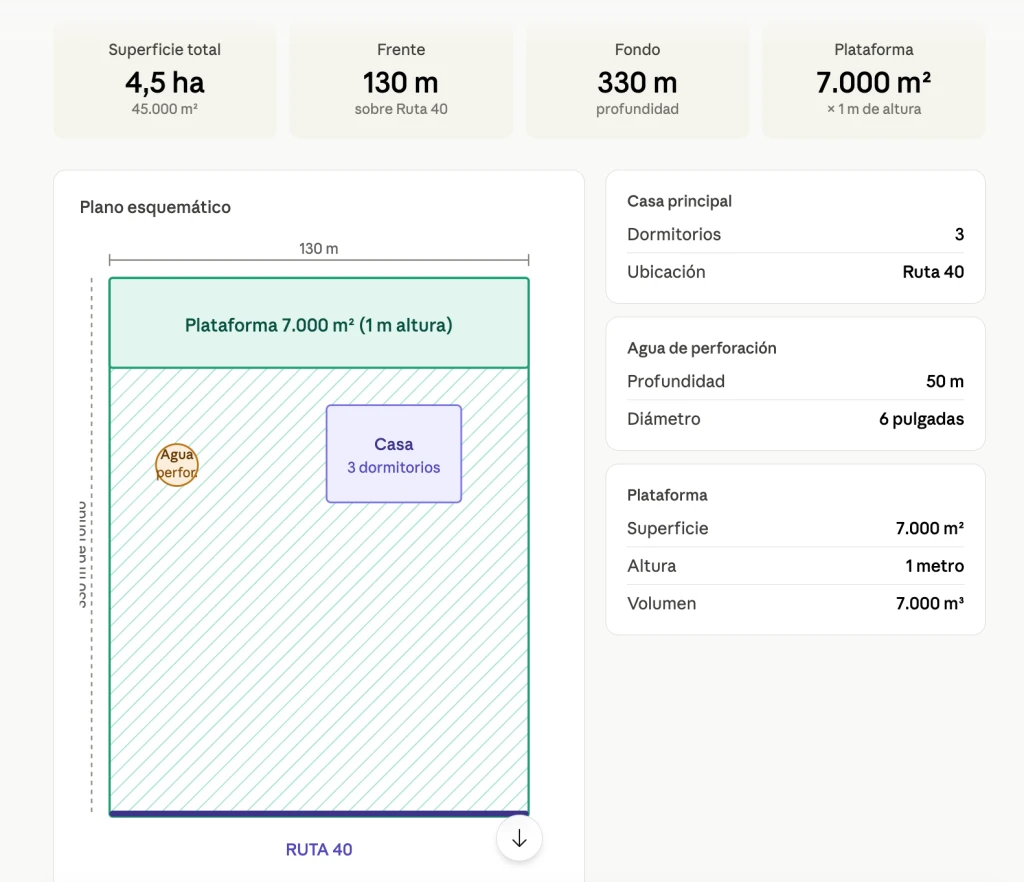This screenshot has width=1024, height=882.
Task: Click the 130 m width dimension label
Action: [x=319, y=248]
